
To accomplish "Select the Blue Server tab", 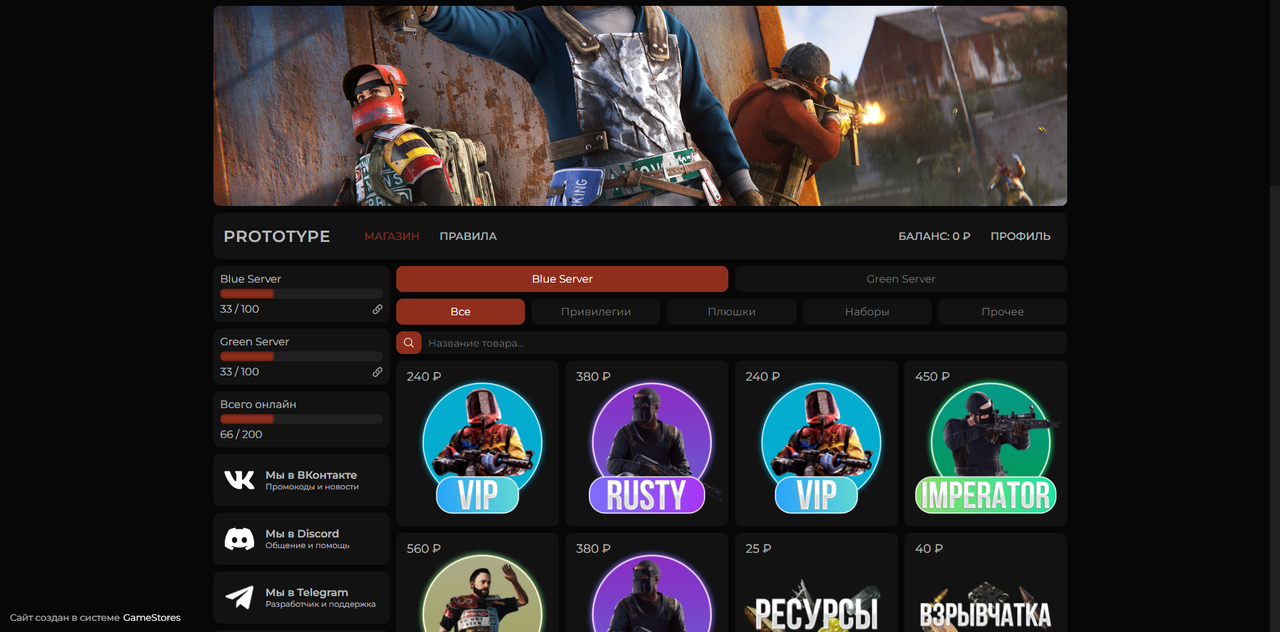I will point(561,279).
